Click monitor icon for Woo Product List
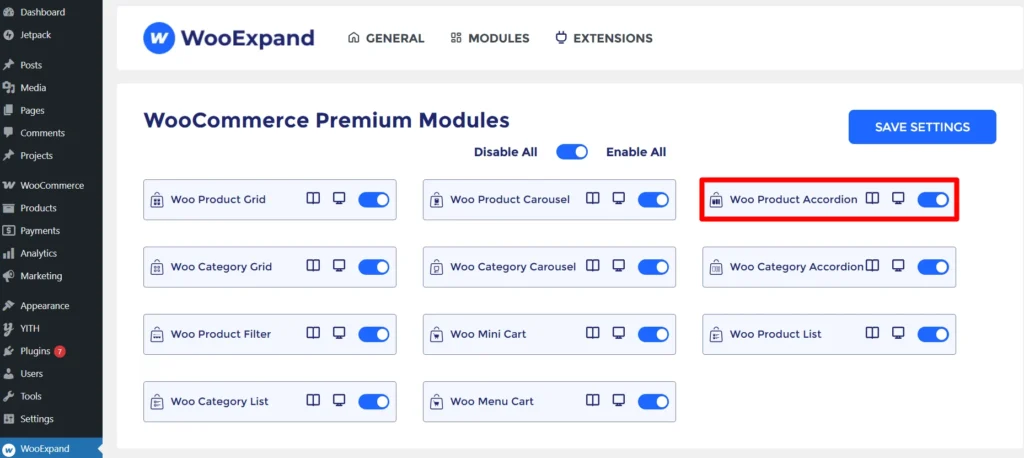The width and height of the screenshot is (1024, 458). [898, 333]
